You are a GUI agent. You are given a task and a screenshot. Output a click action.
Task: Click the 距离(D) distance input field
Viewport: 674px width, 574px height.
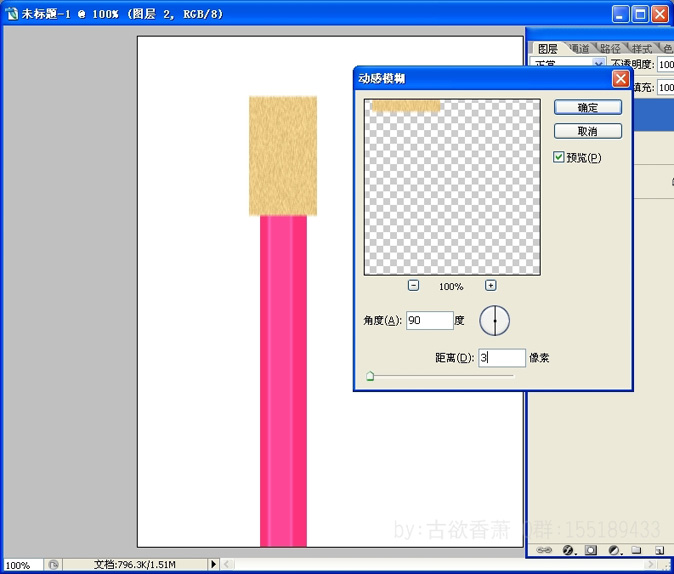pos(502,358)
